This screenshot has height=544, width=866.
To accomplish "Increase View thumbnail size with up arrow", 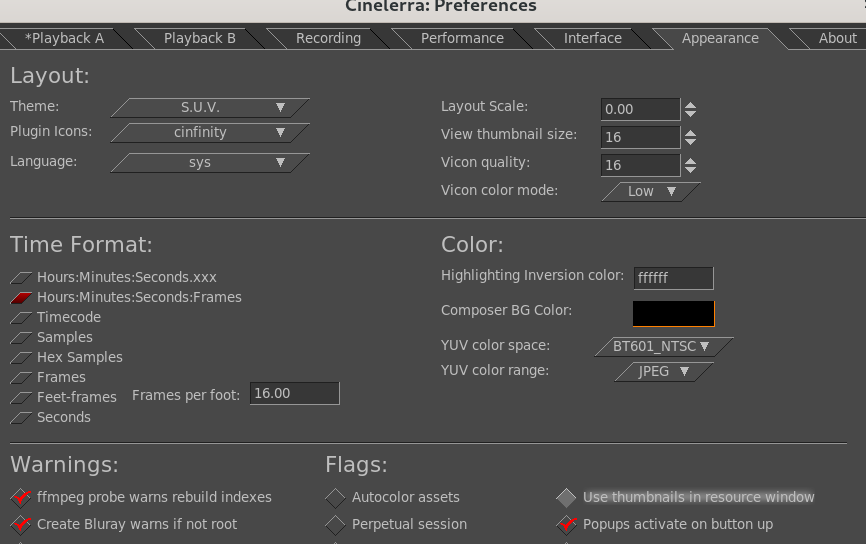I will pyautogui.click(x=690, y=133).
